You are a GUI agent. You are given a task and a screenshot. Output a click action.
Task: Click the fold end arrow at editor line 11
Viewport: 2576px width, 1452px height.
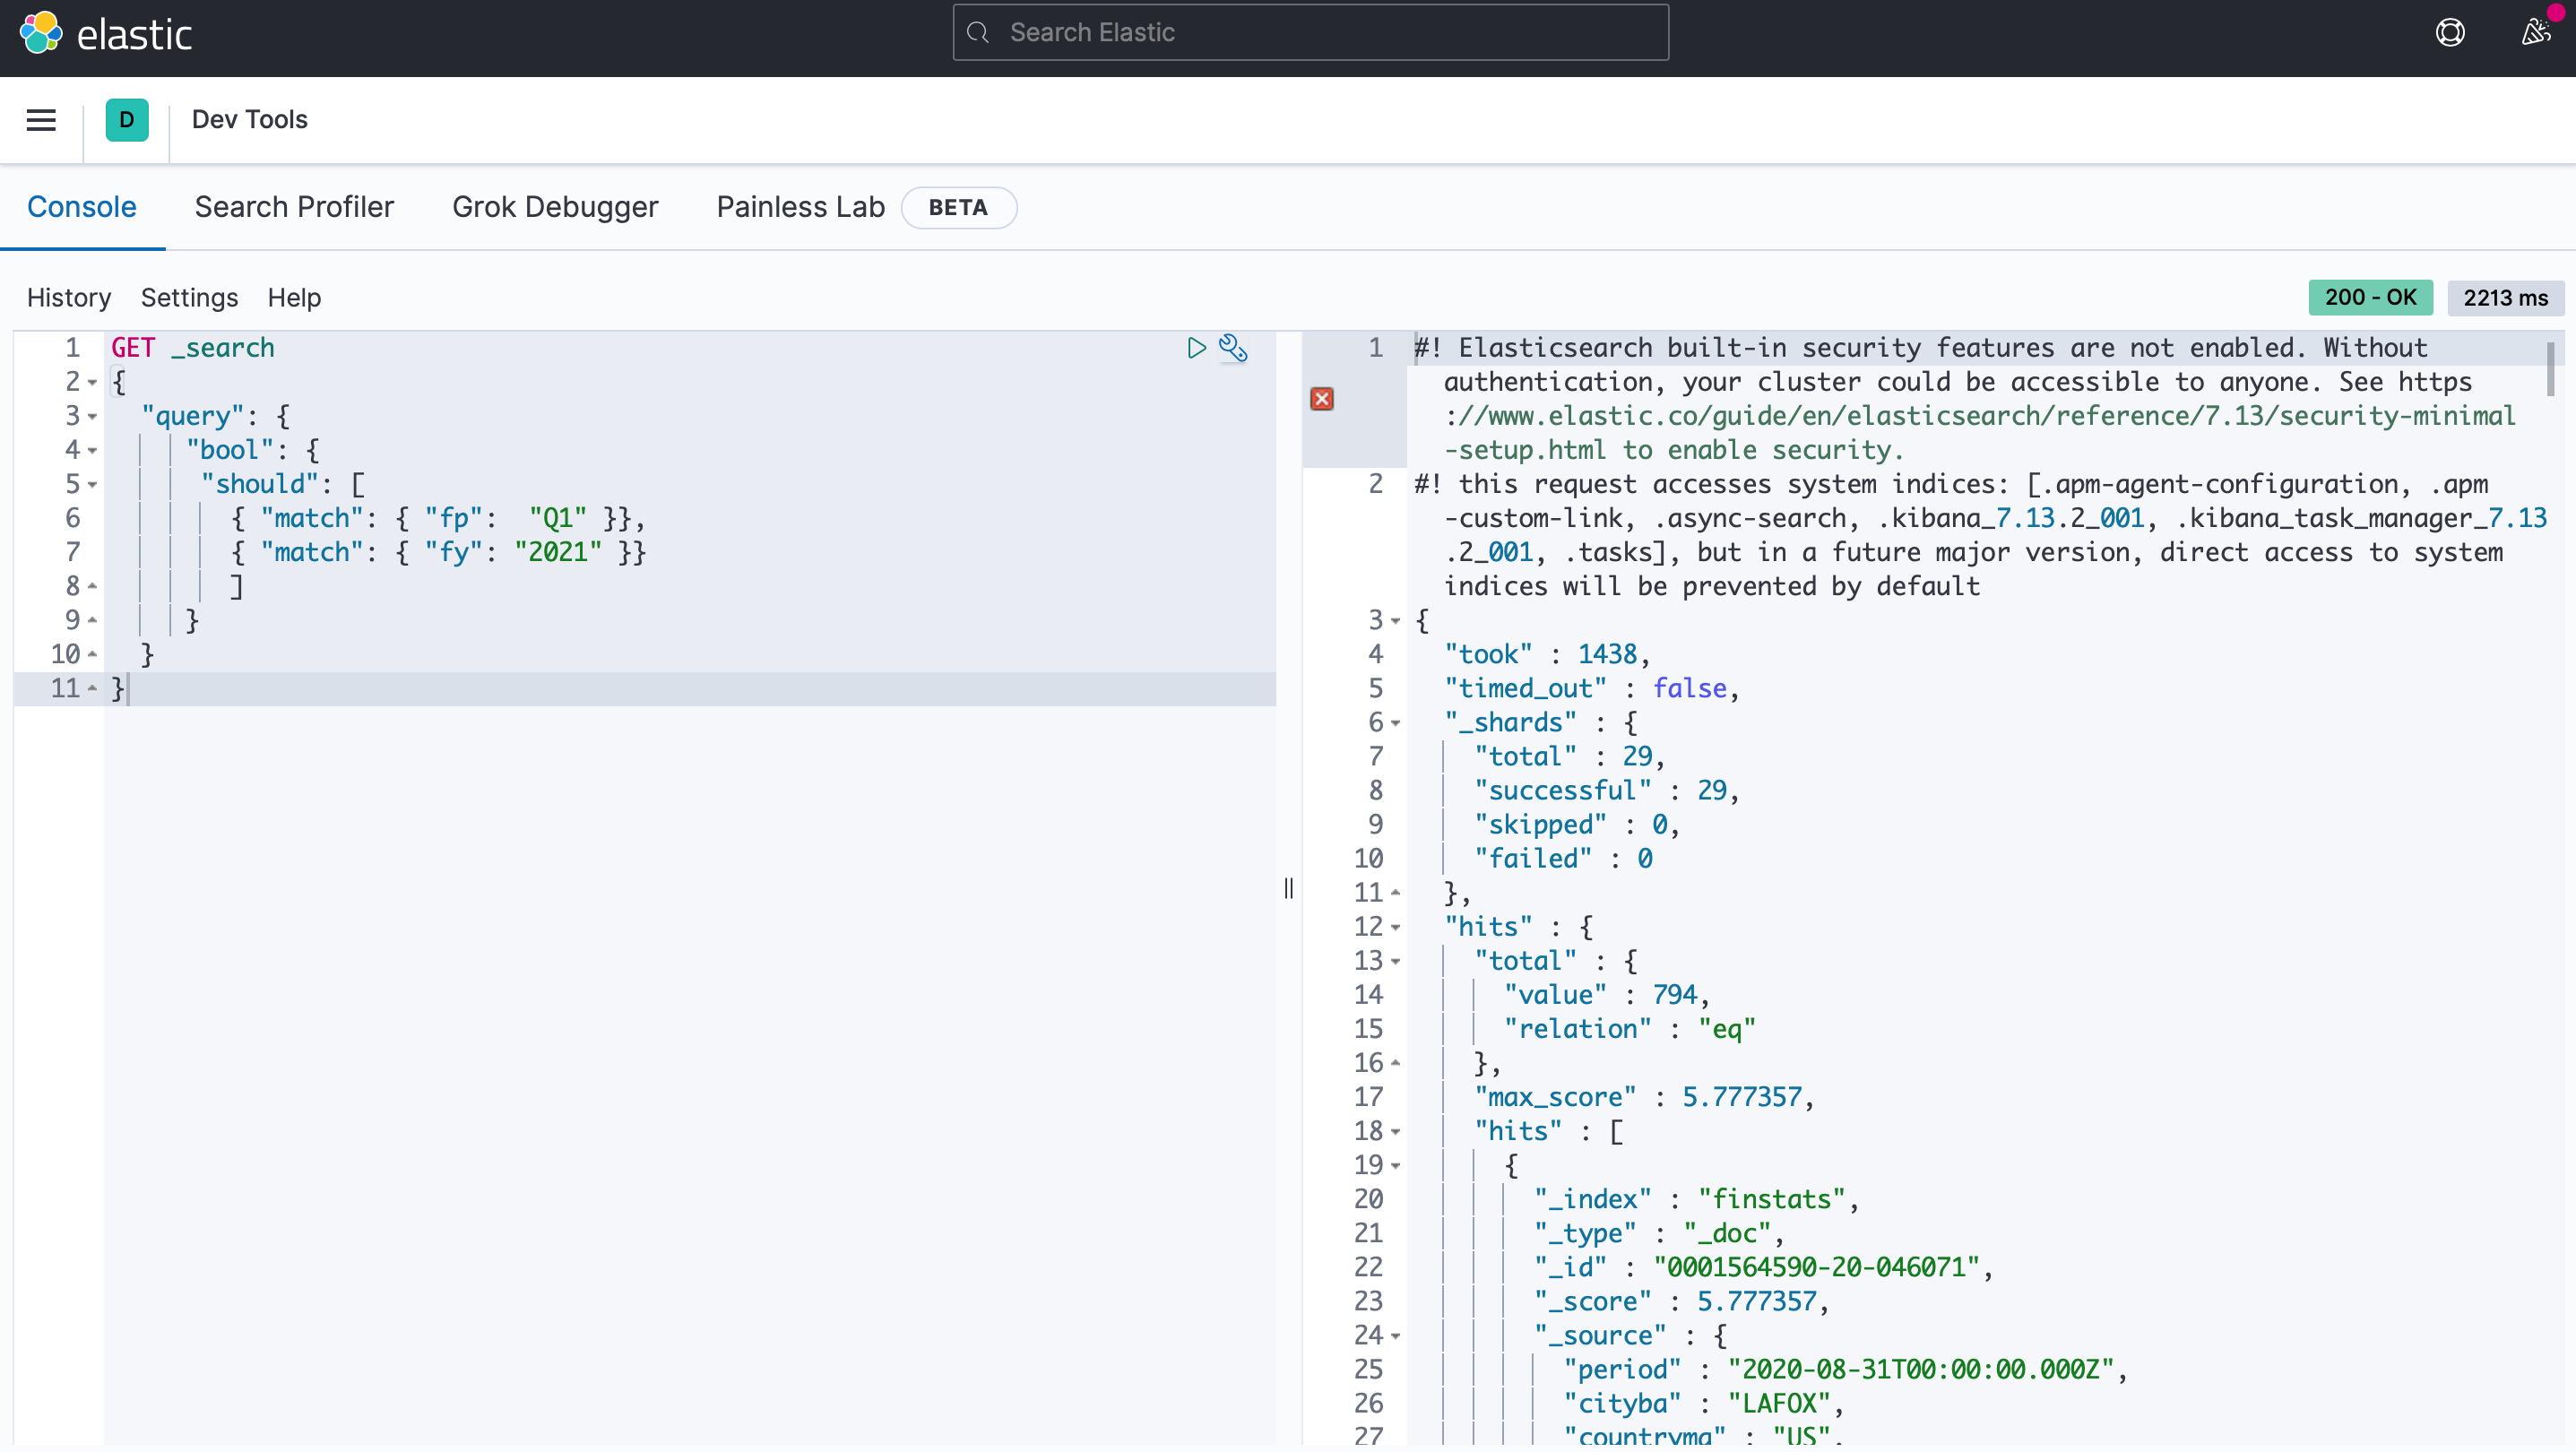92,688
